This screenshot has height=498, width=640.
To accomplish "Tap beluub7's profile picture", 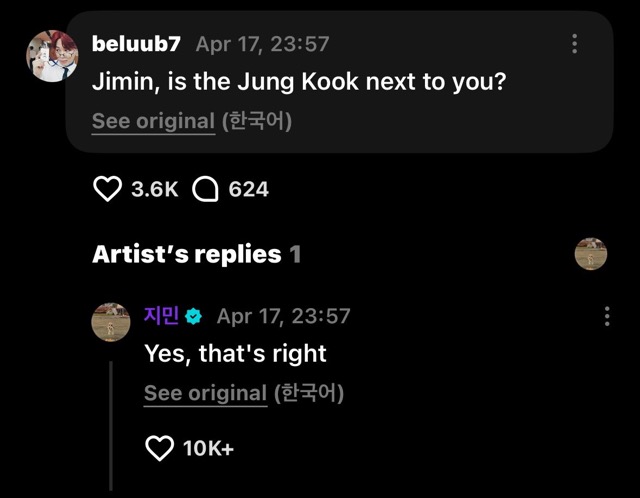I will click(52, 56).
